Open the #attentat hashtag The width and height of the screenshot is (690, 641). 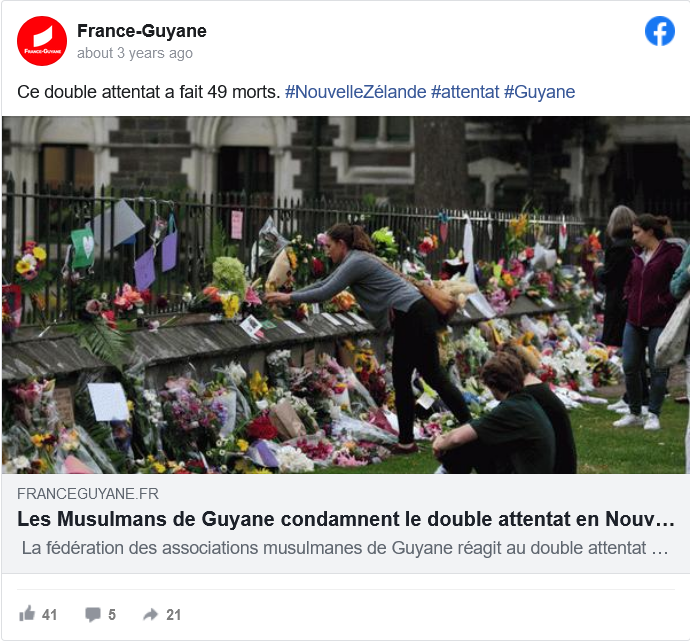pos(465,92)
